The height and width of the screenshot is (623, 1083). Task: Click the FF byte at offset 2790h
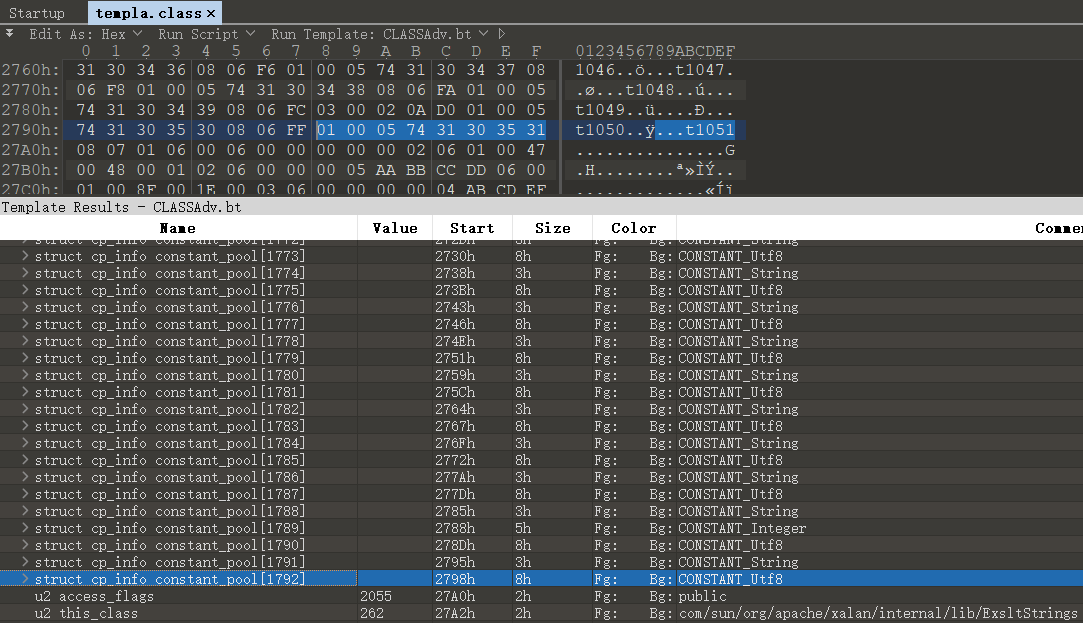296,130
